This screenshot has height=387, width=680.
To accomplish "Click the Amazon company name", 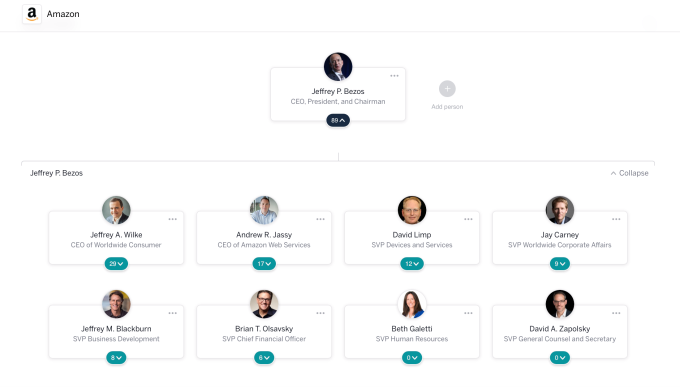I will pos(63,14).
